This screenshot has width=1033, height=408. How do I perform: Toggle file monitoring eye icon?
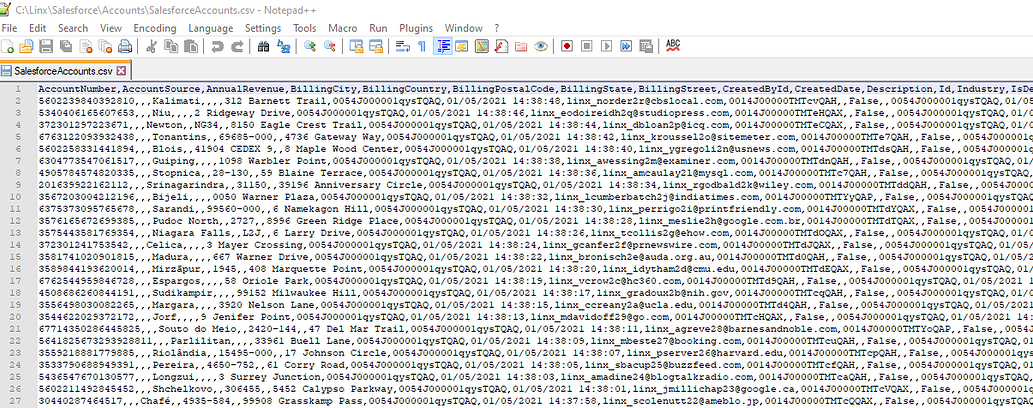tap(540, 46)
